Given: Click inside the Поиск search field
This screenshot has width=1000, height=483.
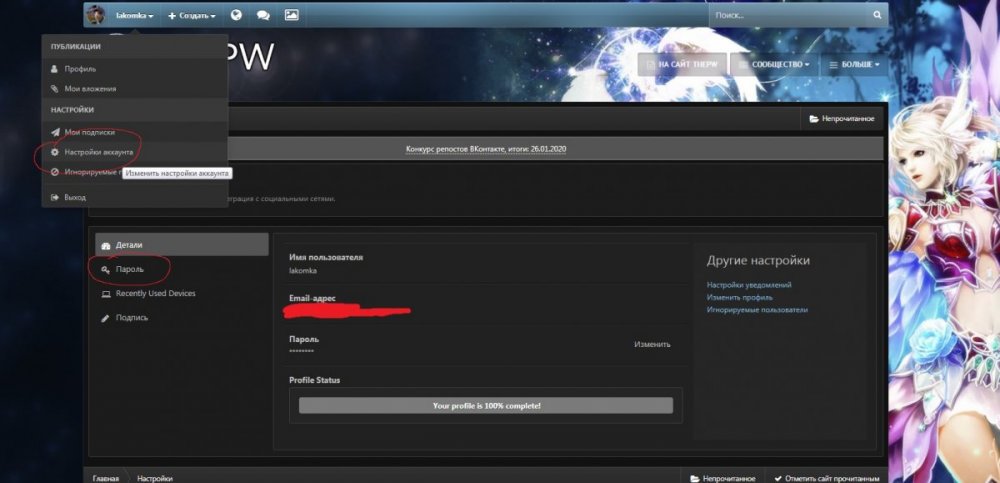Looking at the screenshot, I should point(788,15).
